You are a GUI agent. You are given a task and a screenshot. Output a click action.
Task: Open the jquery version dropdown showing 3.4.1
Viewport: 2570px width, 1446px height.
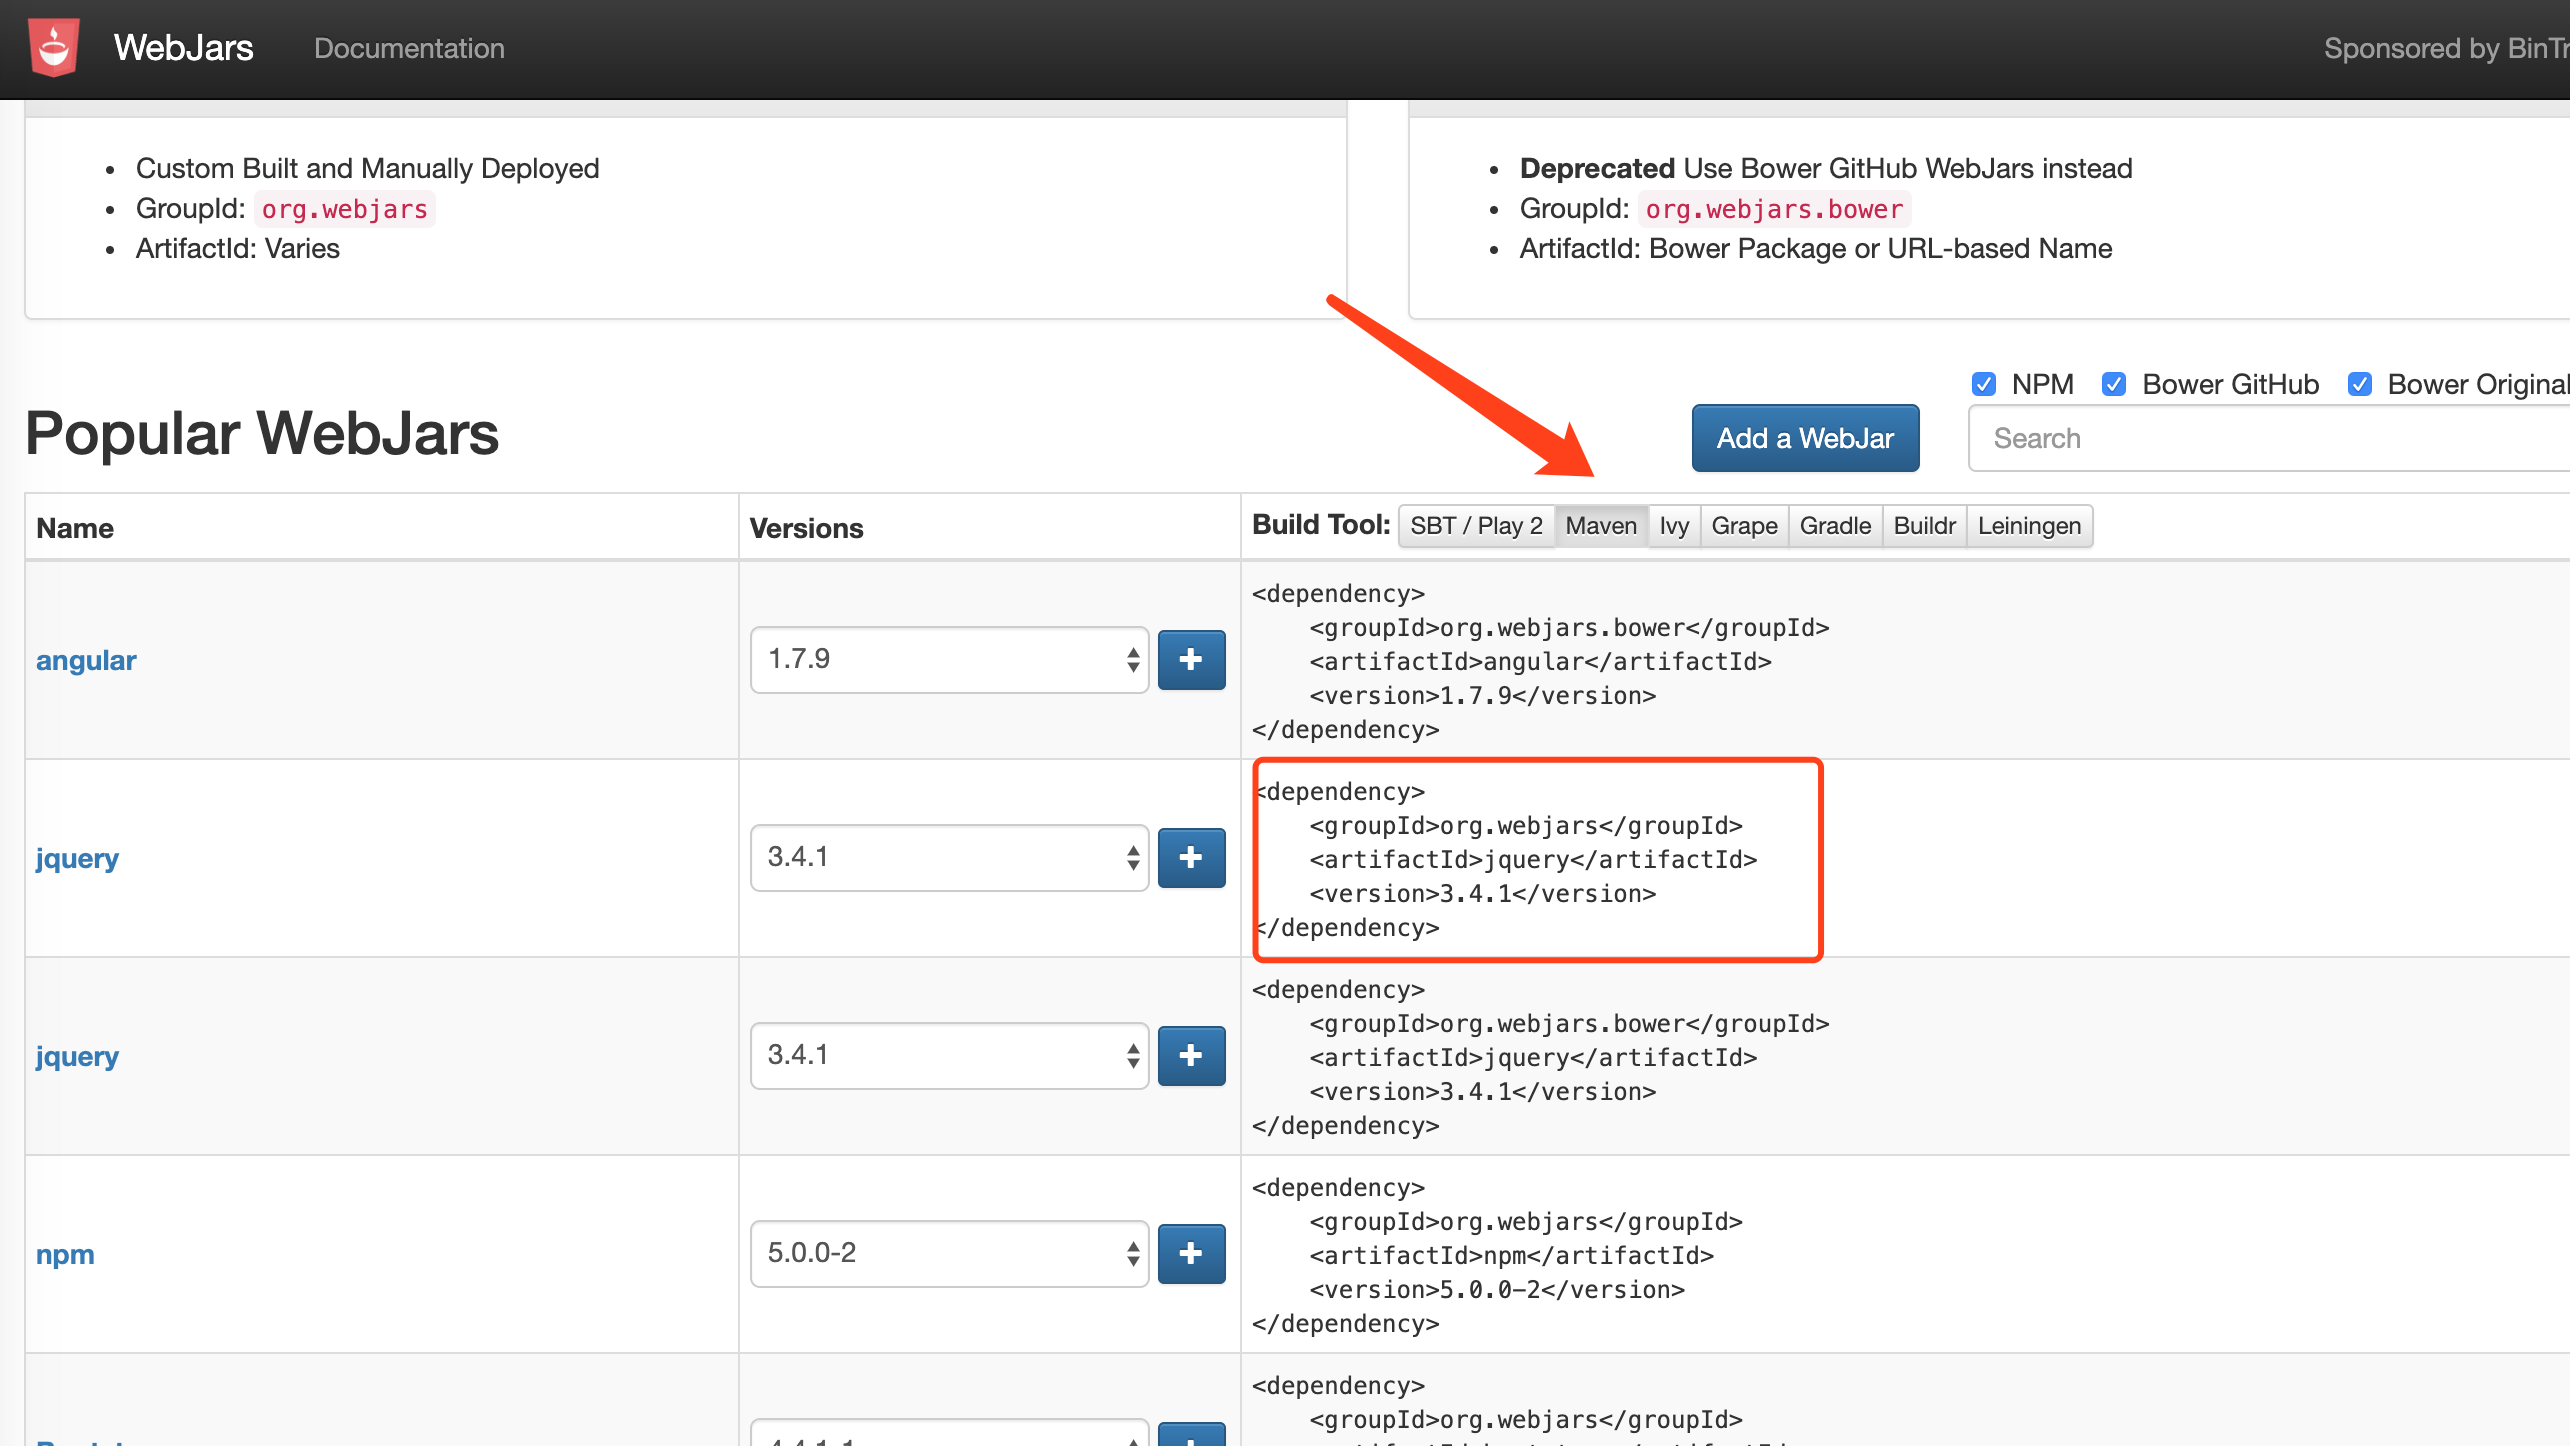pos(949,858)
